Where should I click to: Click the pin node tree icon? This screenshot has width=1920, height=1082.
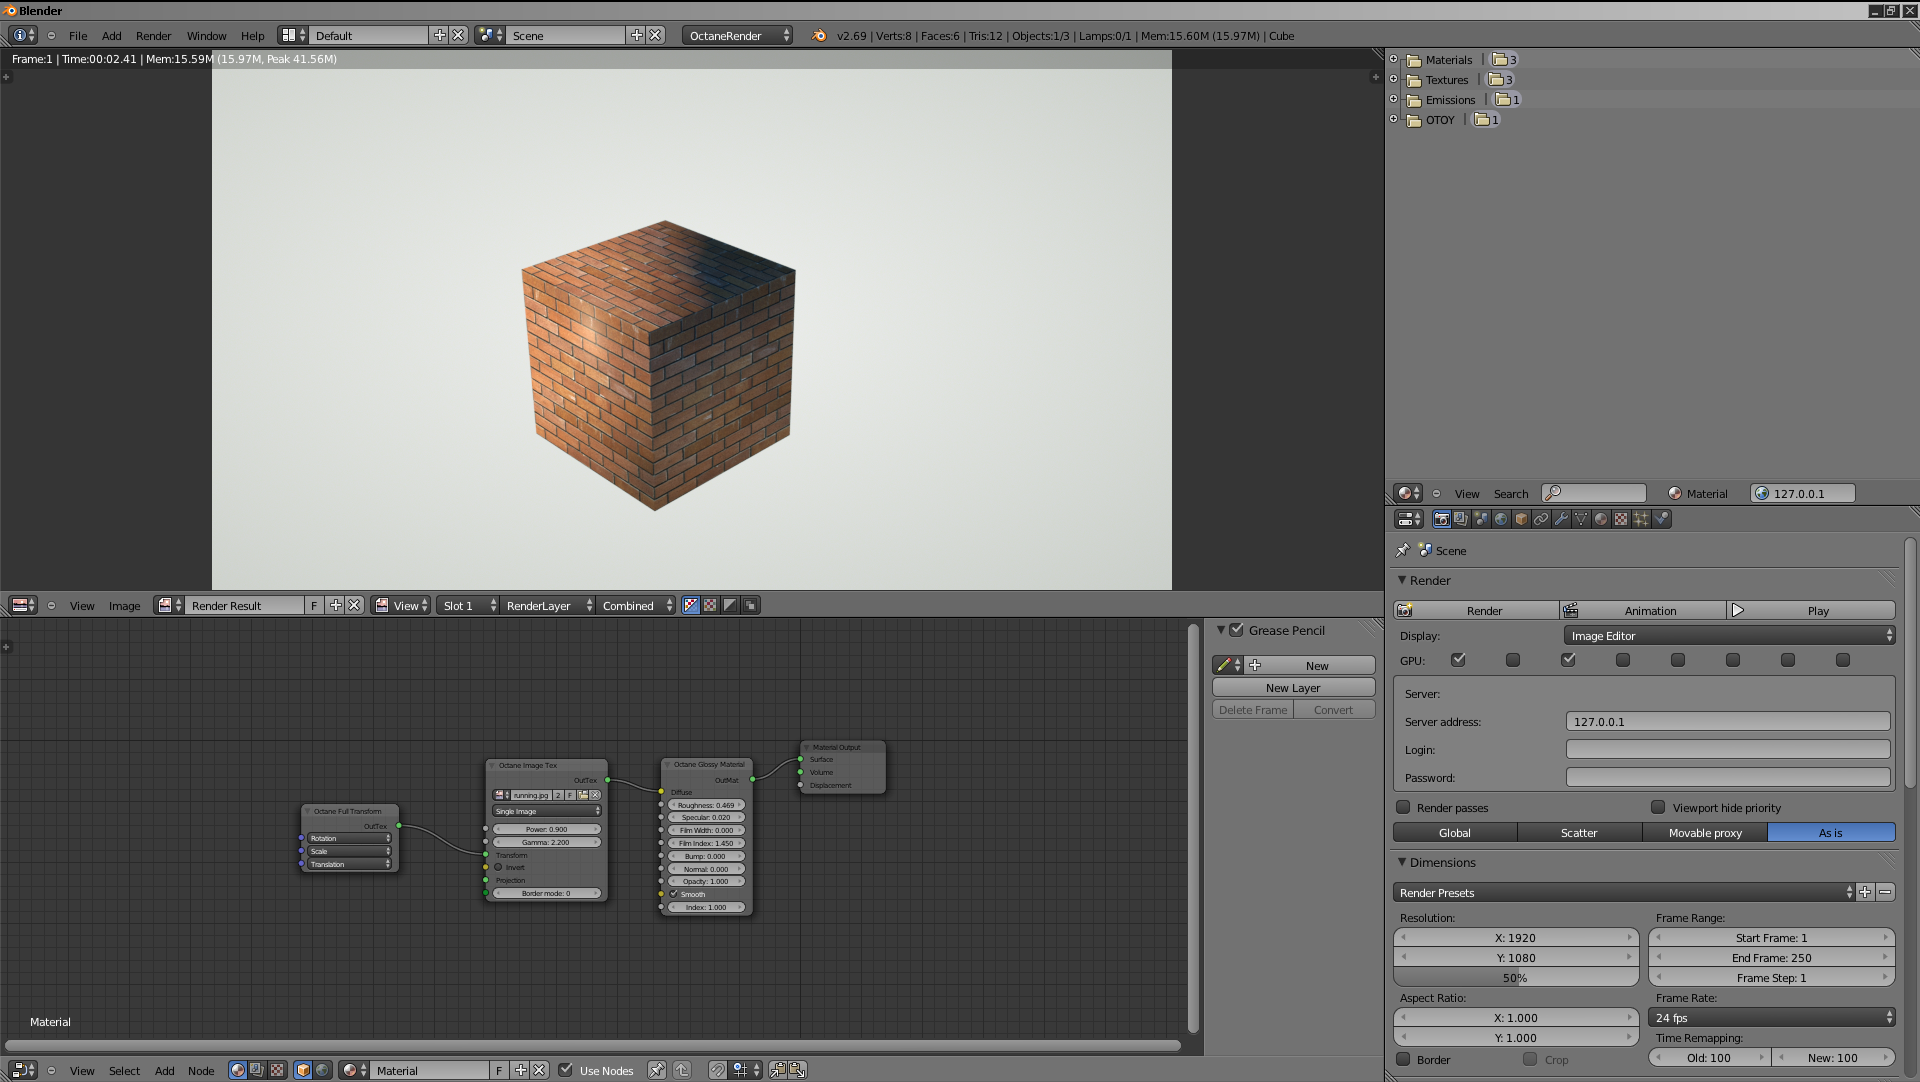click(656, 1070)
